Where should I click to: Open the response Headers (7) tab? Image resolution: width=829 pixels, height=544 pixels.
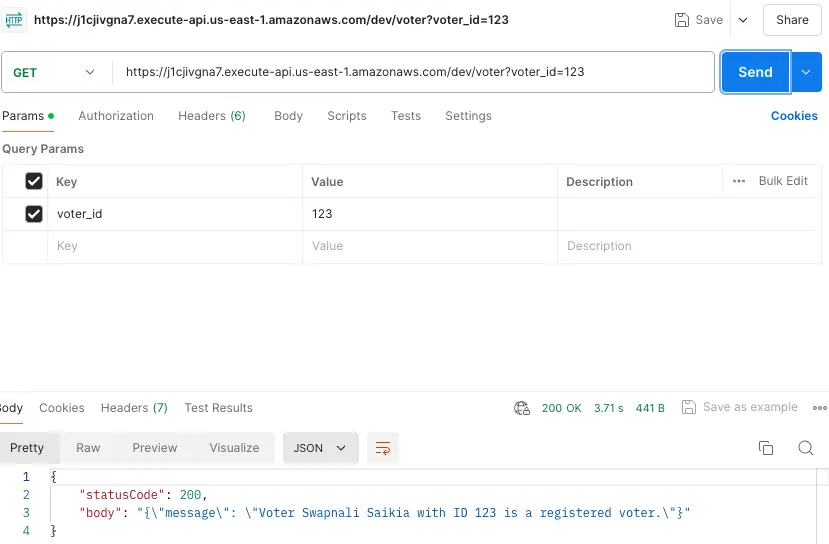tap(134, 408)
